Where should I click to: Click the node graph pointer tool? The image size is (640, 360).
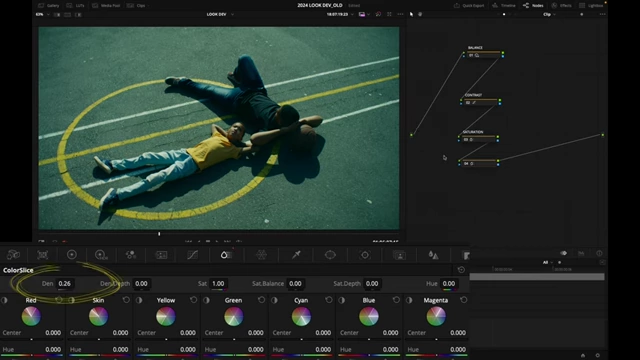pos(411,14)
